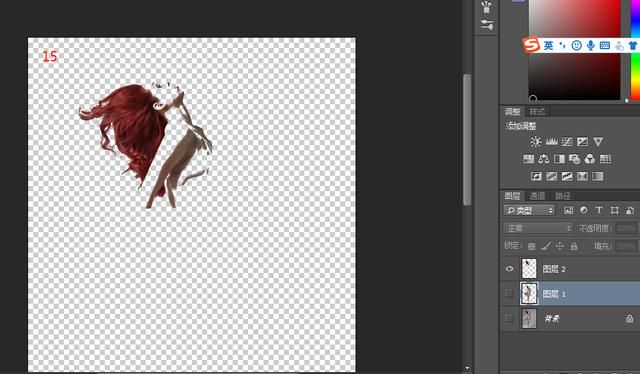Select the 图层 2 layer row
Viewport: 640px width, 374px height.
[x=570, y=269]
